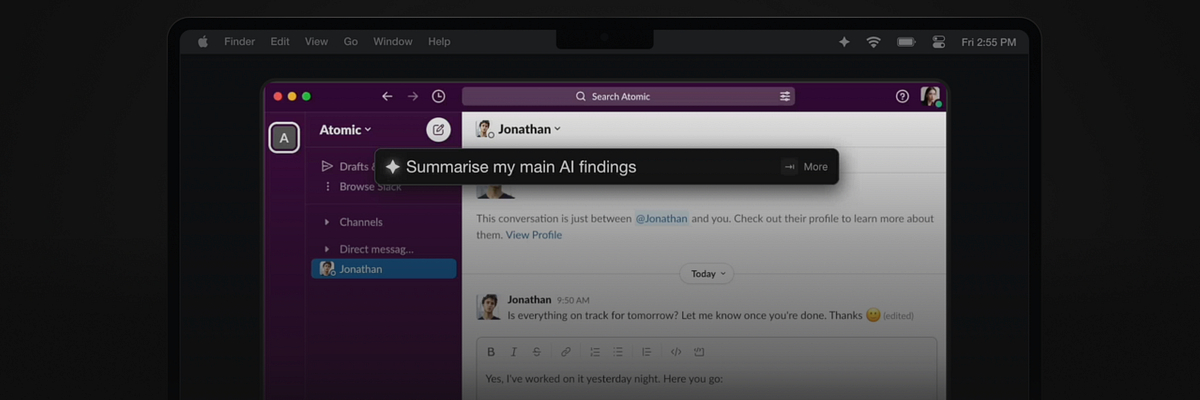Expand the Channels section
The image size is (1200, 400).
pos(327,222)
